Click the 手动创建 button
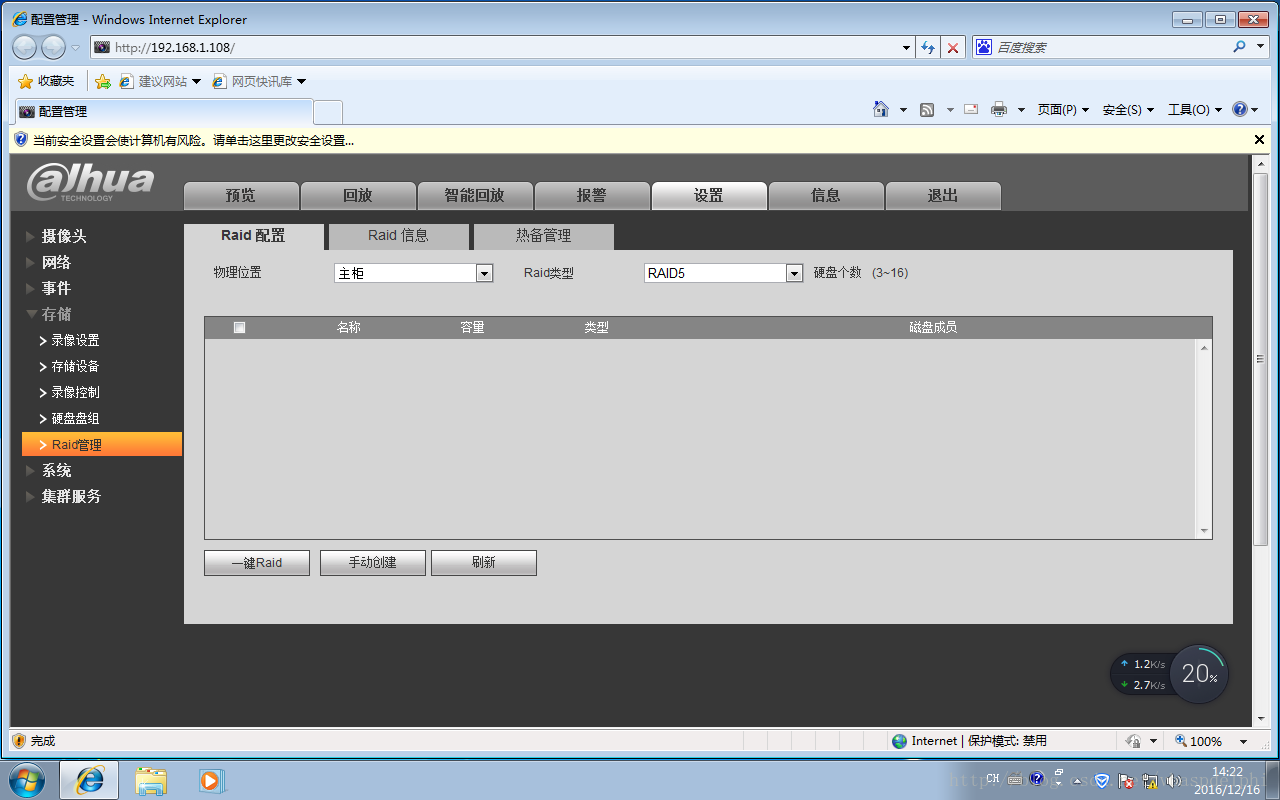Image resolution: width=1280 pixels, height=800 pixels. coord(373,563)
